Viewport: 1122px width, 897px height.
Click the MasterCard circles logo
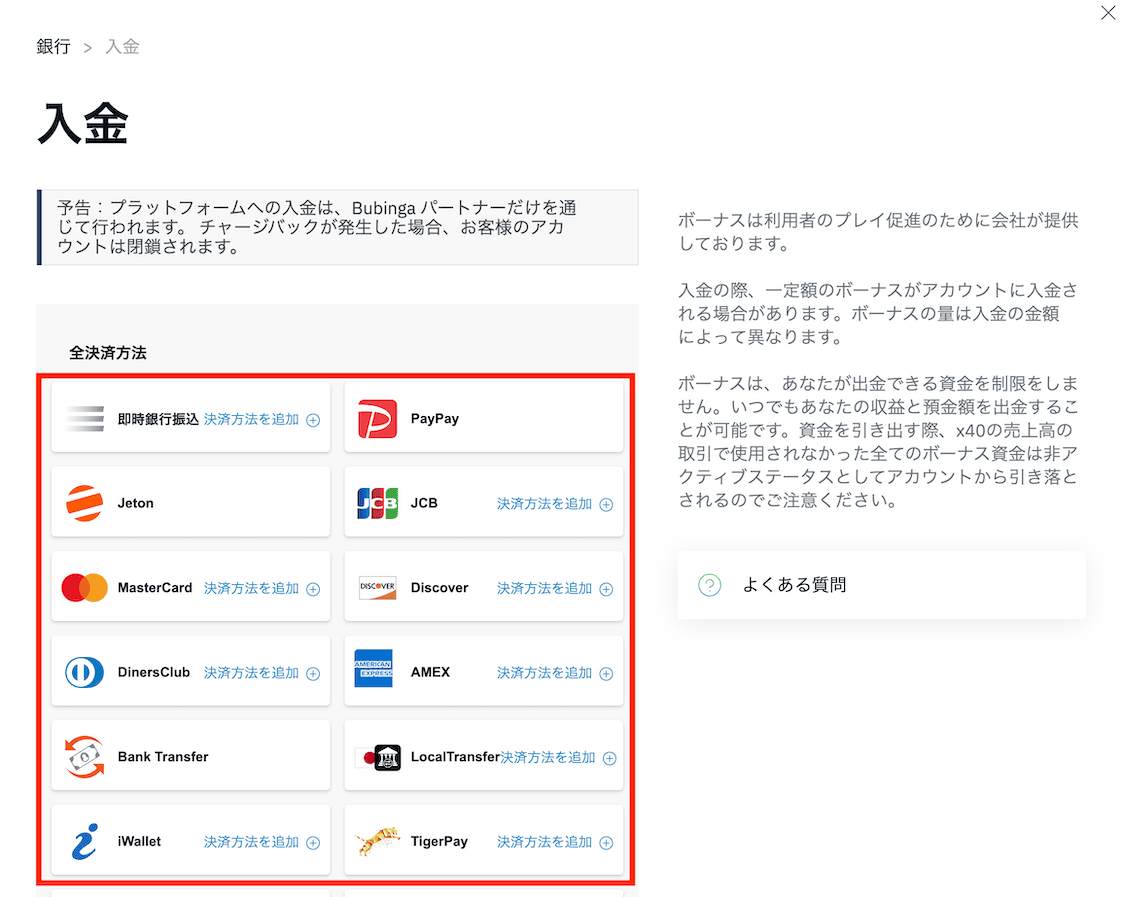tap(84, 587)
